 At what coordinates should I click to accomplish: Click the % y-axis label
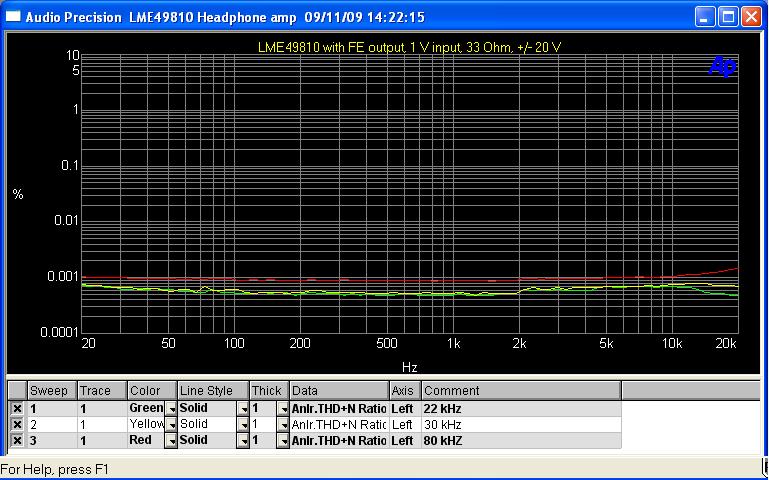(18, 195)
